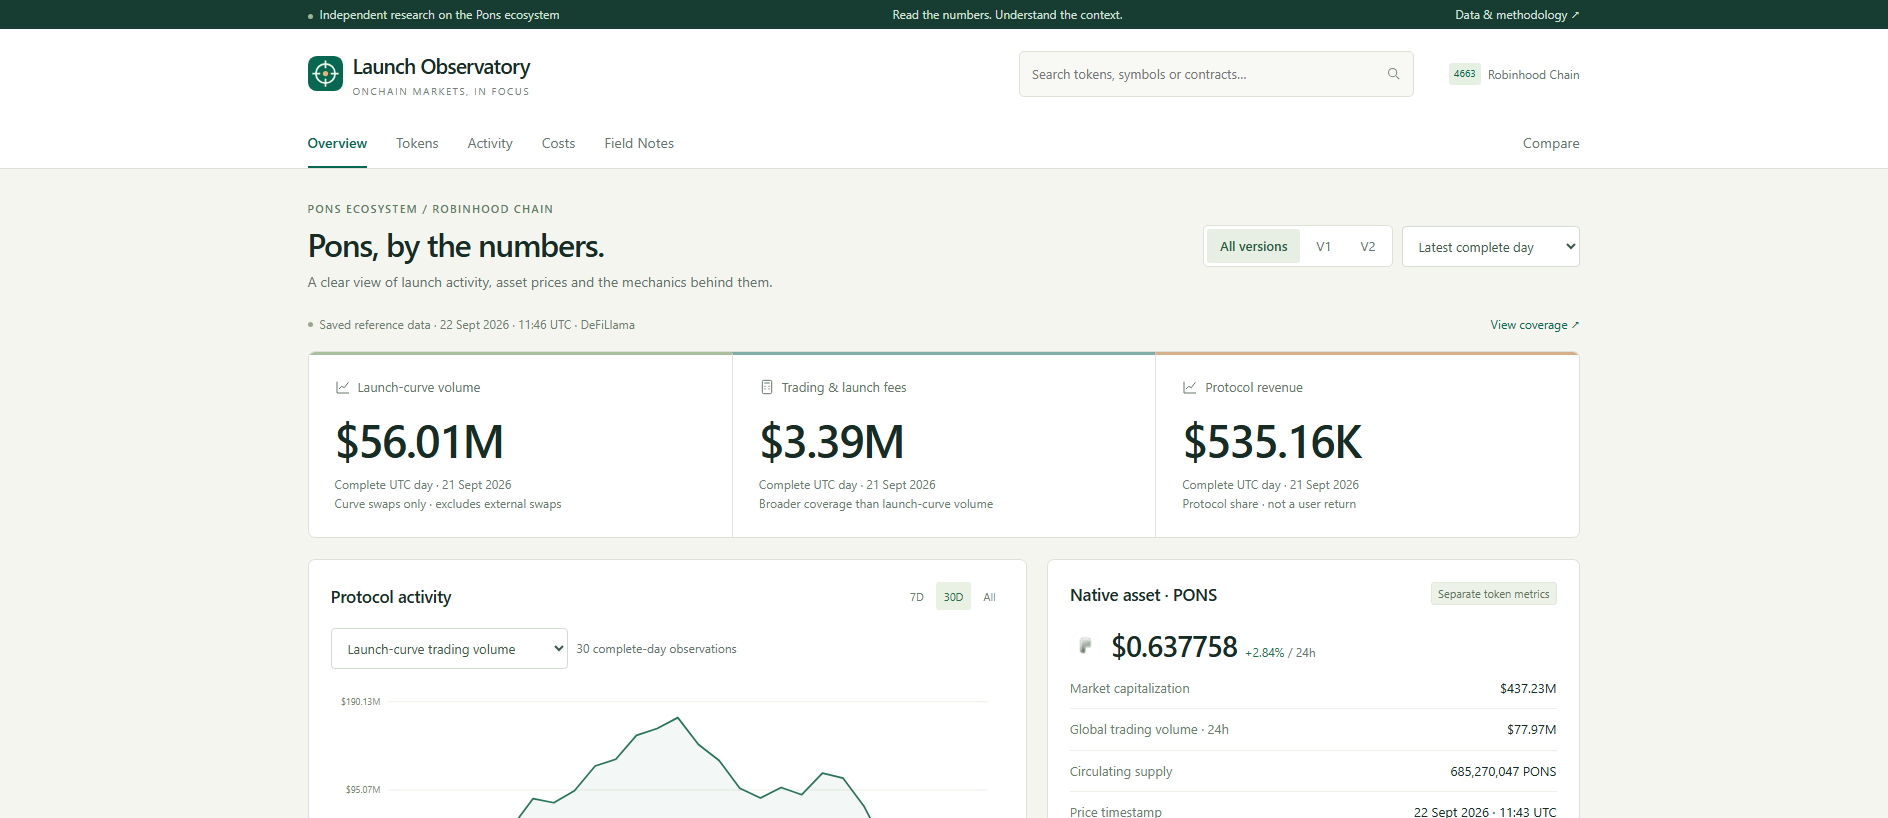This screenshot has width=1888, height=818.
Task: Open Data & methodology link
Action: (x=1517, y=15)
